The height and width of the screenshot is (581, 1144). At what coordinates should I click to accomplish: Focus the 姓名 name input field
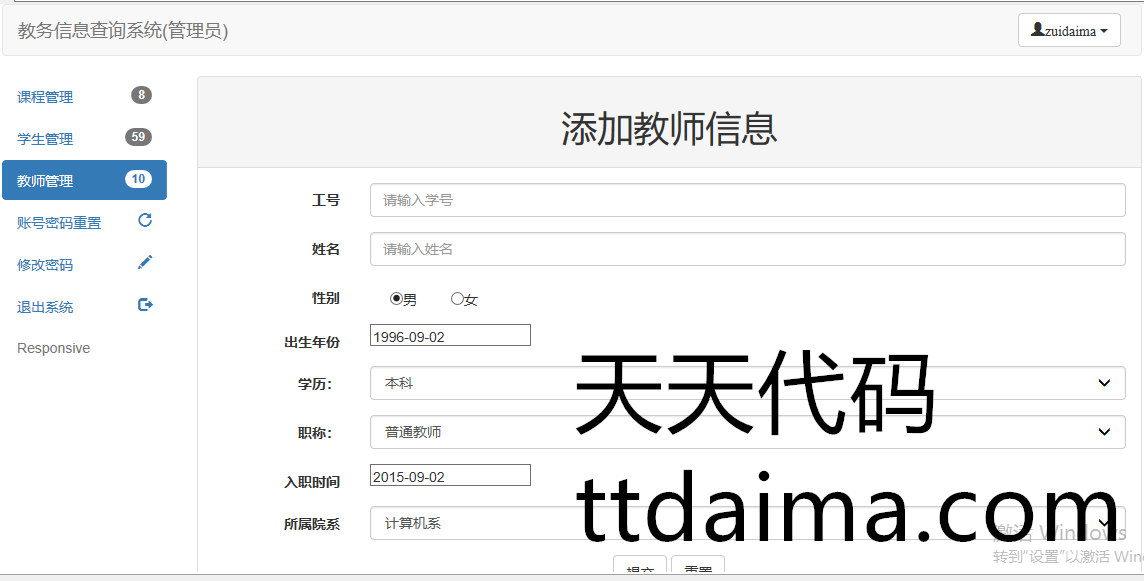coord(746,249)
